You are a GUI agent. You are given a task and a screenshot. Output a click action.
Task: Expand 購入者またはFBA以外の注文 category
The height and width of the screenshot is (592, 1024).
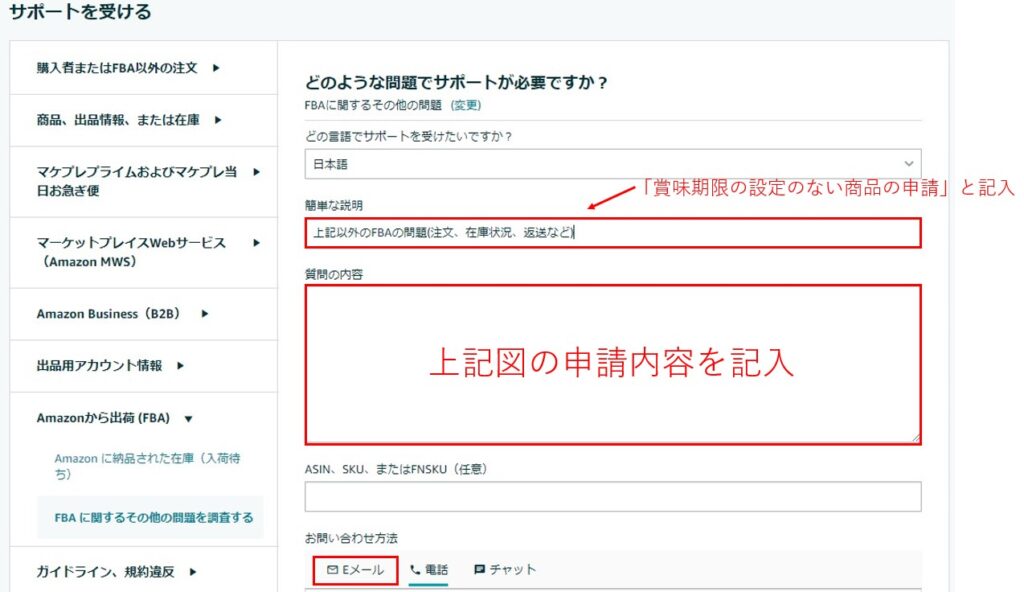tap(128, 68)
